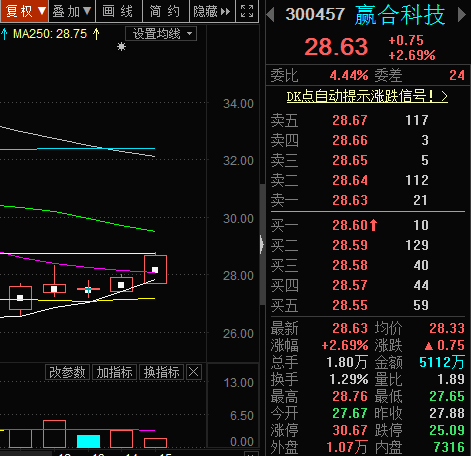This screenshot has width=471, height=456.
Task: Click the 隐藏 hide panel button
Action: (212, 11)
